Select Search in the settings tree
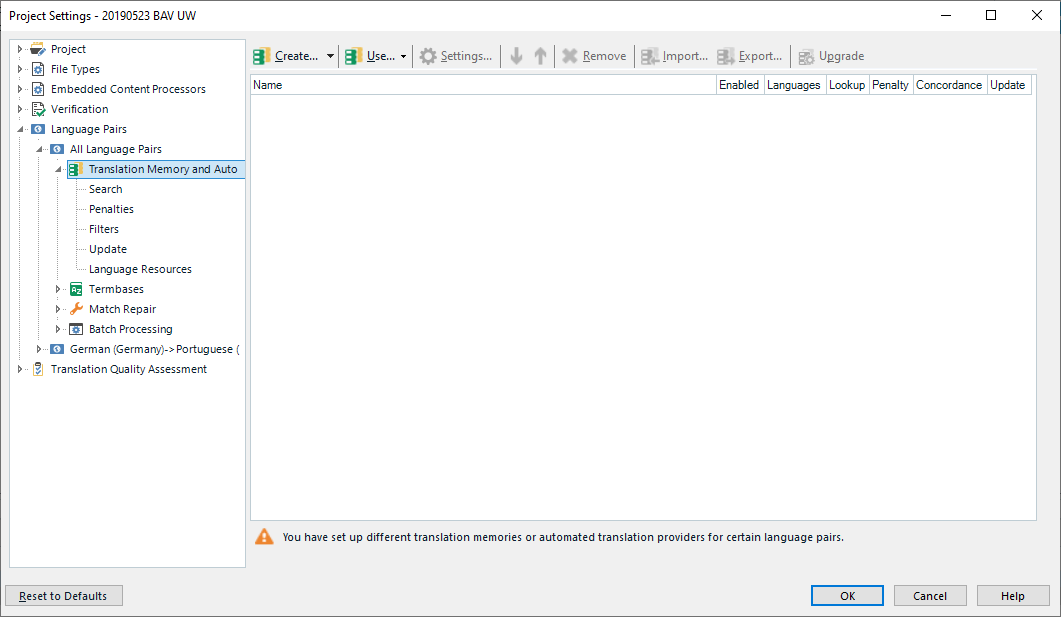This screenshot has width=1061, height=617. click(106, 189)
